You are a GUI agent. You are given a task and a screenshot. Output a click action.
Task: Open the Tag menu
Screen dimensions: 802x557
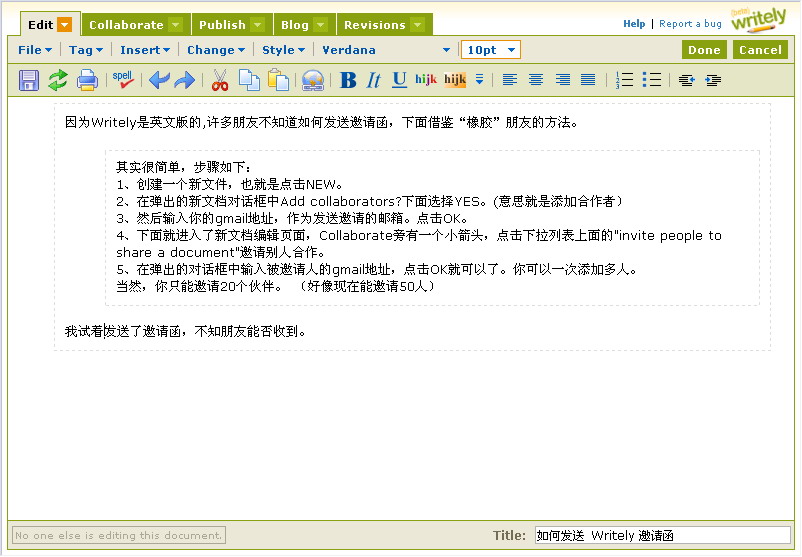tap(86, 50)
